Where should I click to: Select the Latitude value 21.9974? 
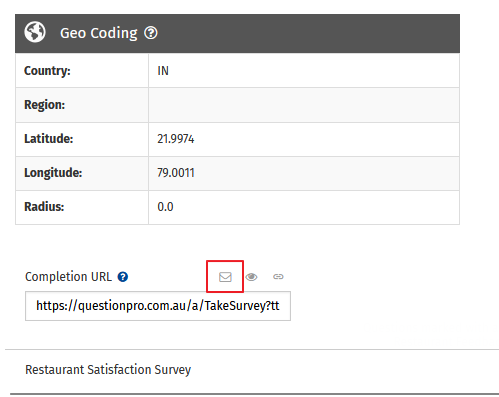click(176, 139)
